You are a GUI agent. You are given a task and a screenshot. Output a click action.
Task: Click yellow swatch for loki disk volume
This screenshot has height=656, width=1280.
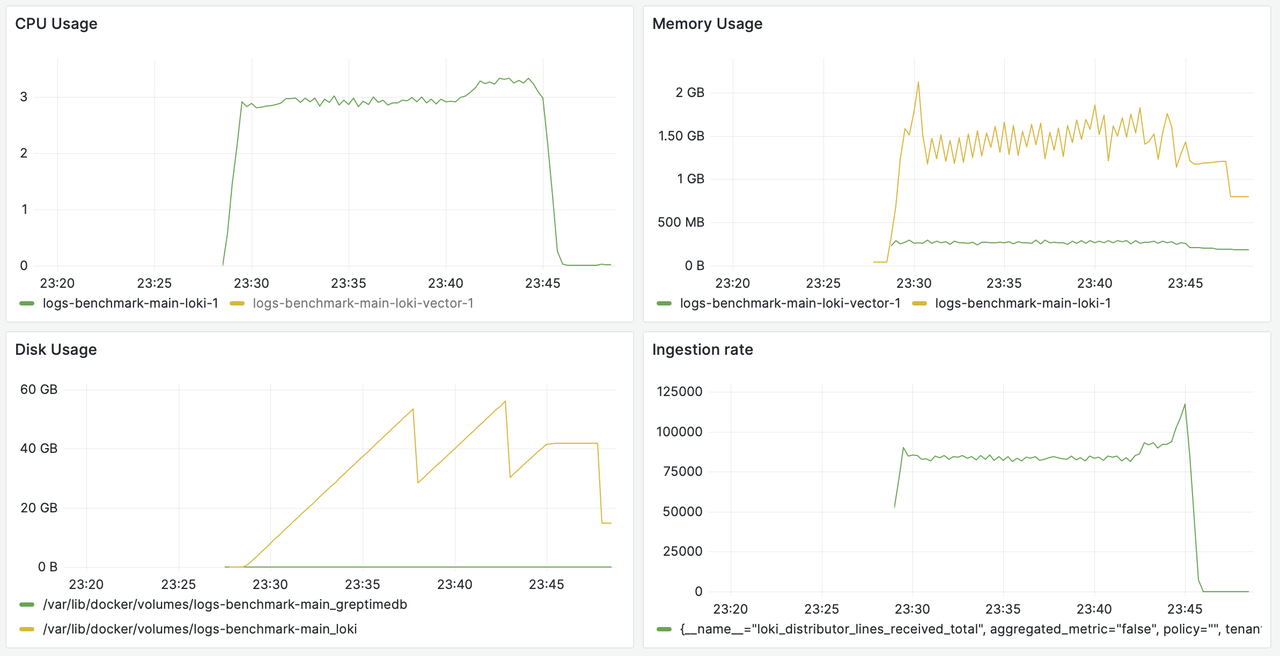click(x=27, y=629)
